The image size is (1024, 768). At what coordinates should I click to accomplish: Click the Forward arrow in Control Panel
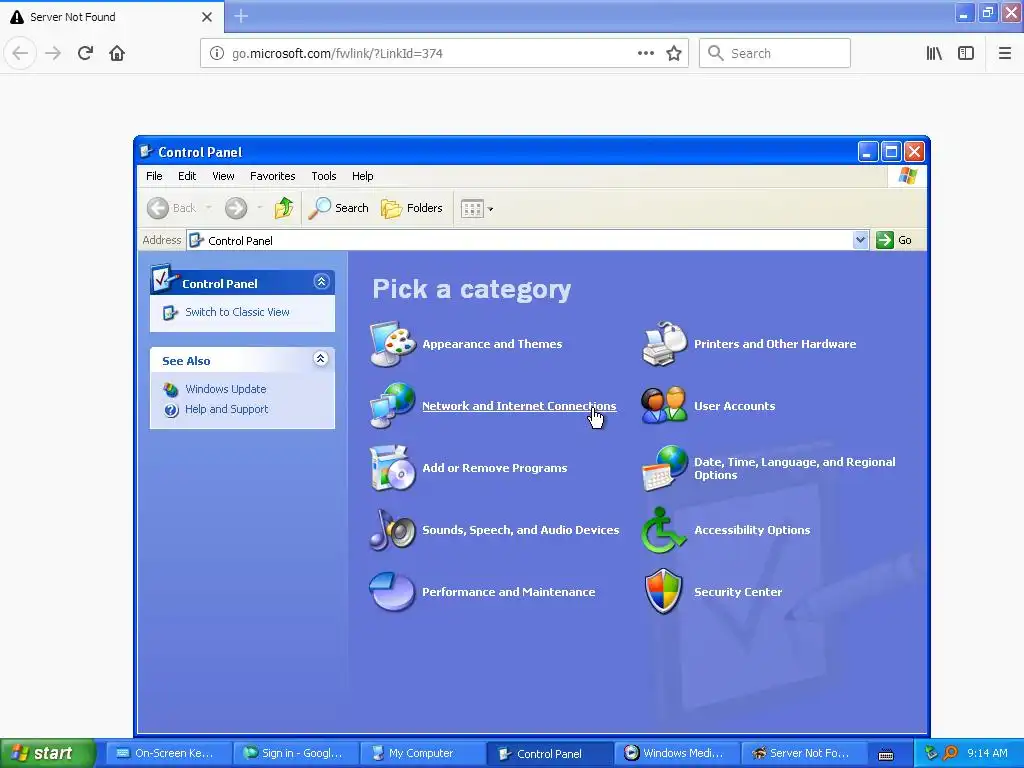click(236, 208)
